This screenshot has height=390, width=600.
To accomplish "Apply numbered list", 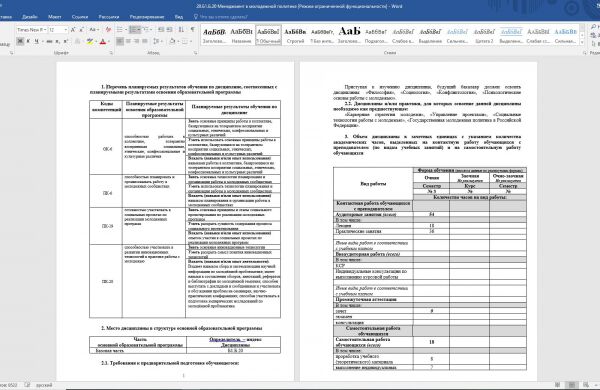I will click(133, 29).
